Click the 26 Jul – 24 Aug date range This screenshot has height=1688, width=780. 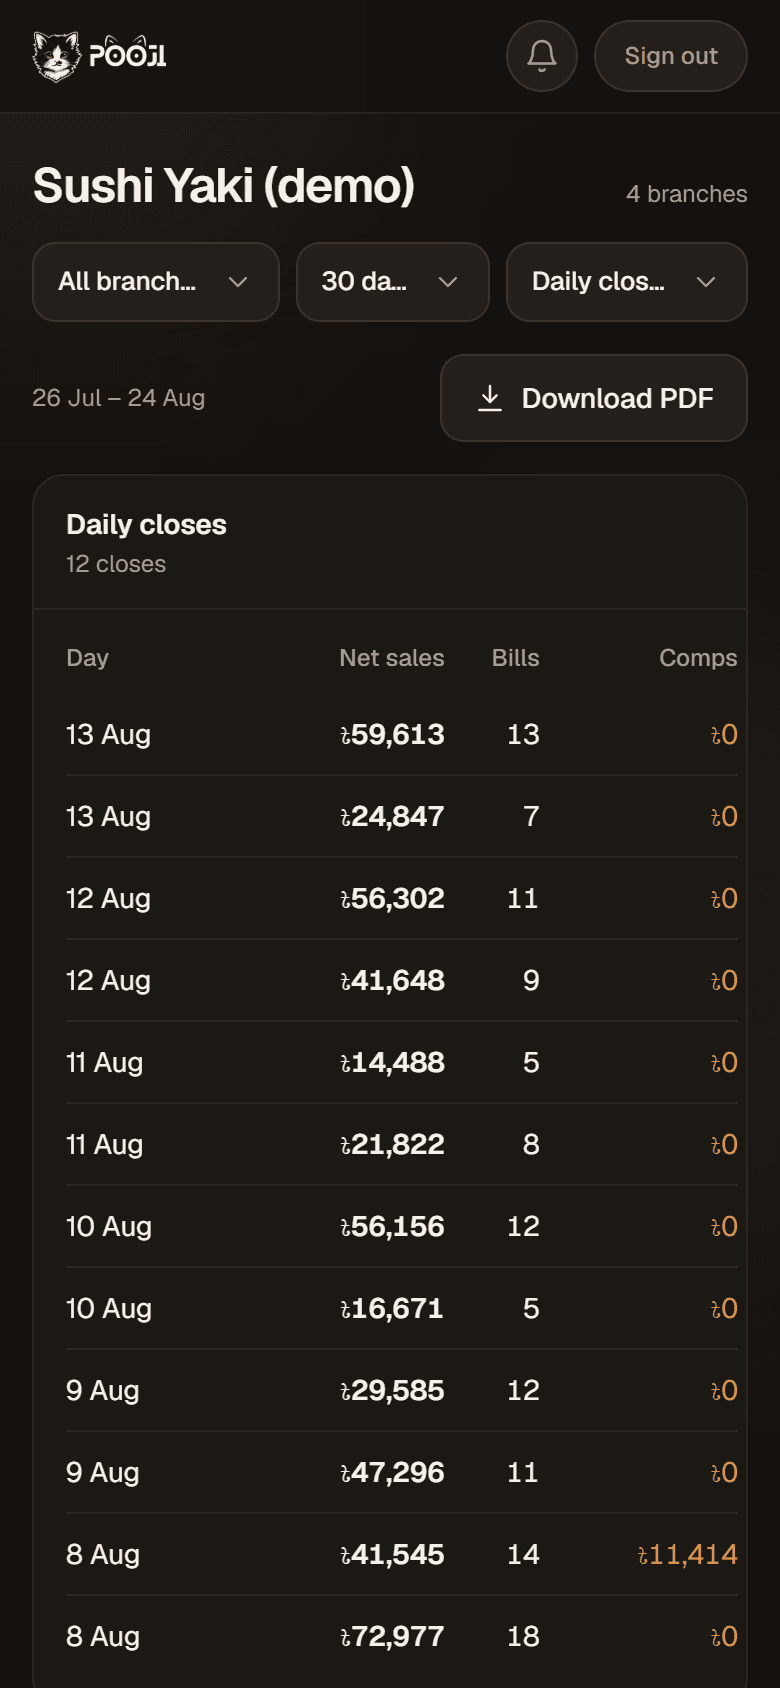tap(119, 398)
